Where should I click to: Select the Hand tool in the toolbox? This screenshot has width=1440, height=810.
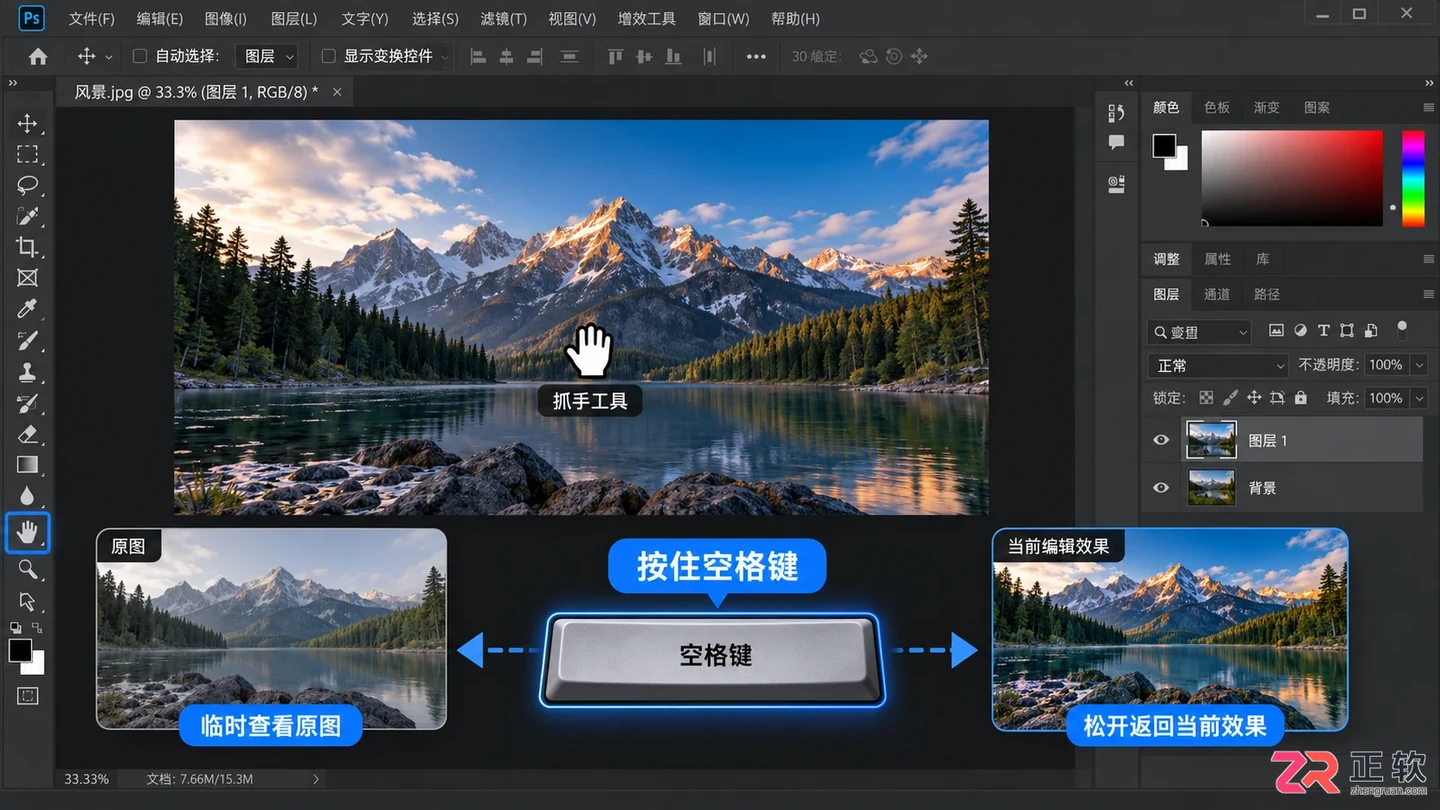pyautogui.click(x=27, y=533)
